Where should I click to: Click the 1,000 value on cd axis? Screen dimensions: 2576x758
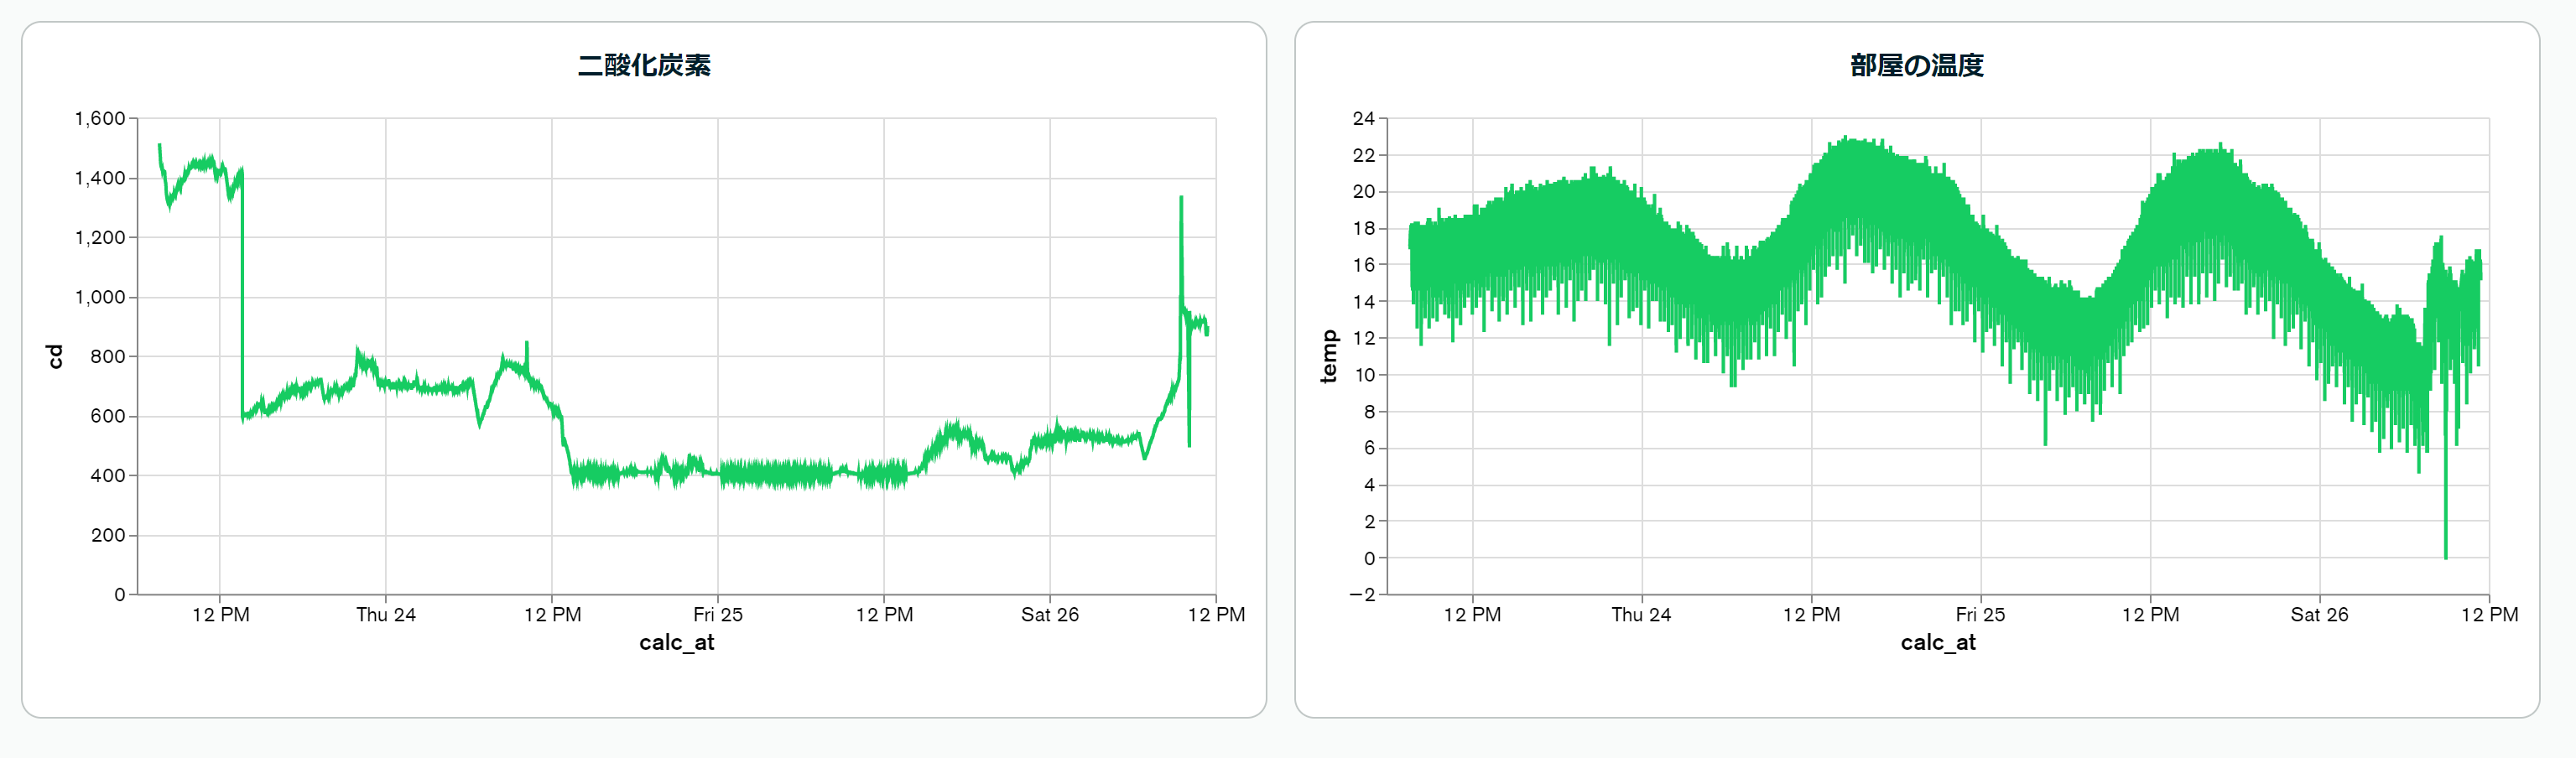(100, 297)
